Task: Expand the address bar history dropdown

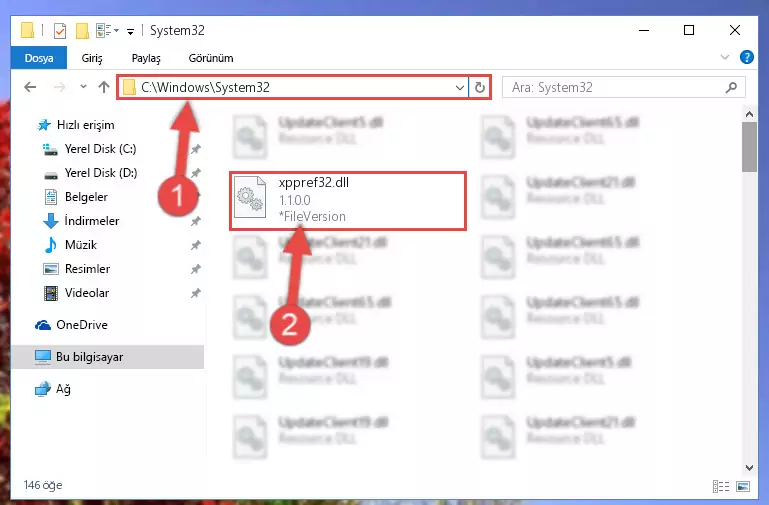Action: tap(460, 88)
